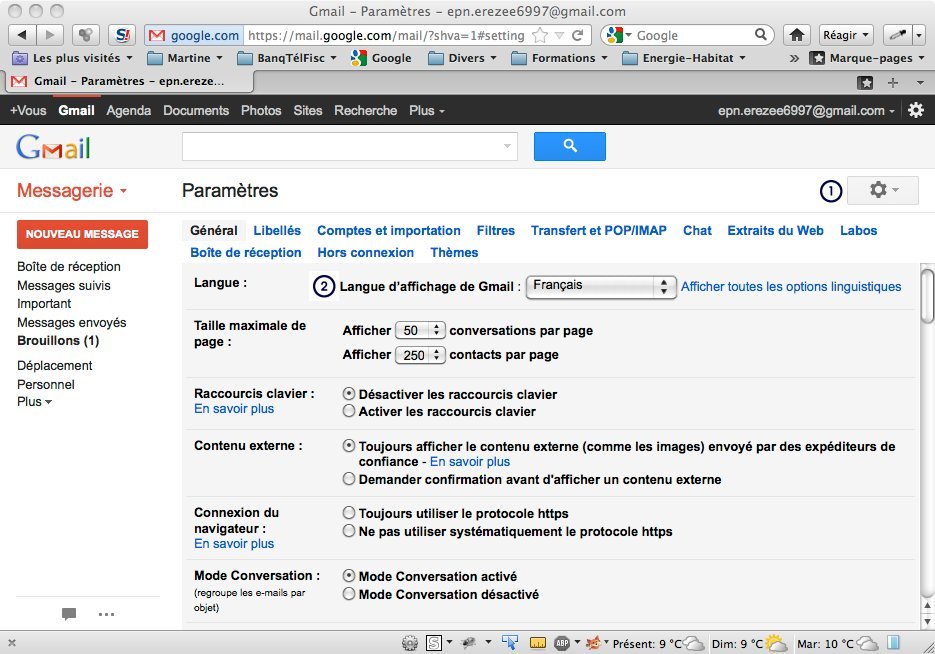Open the Réagir toolbar dropdown

point(846,35)
